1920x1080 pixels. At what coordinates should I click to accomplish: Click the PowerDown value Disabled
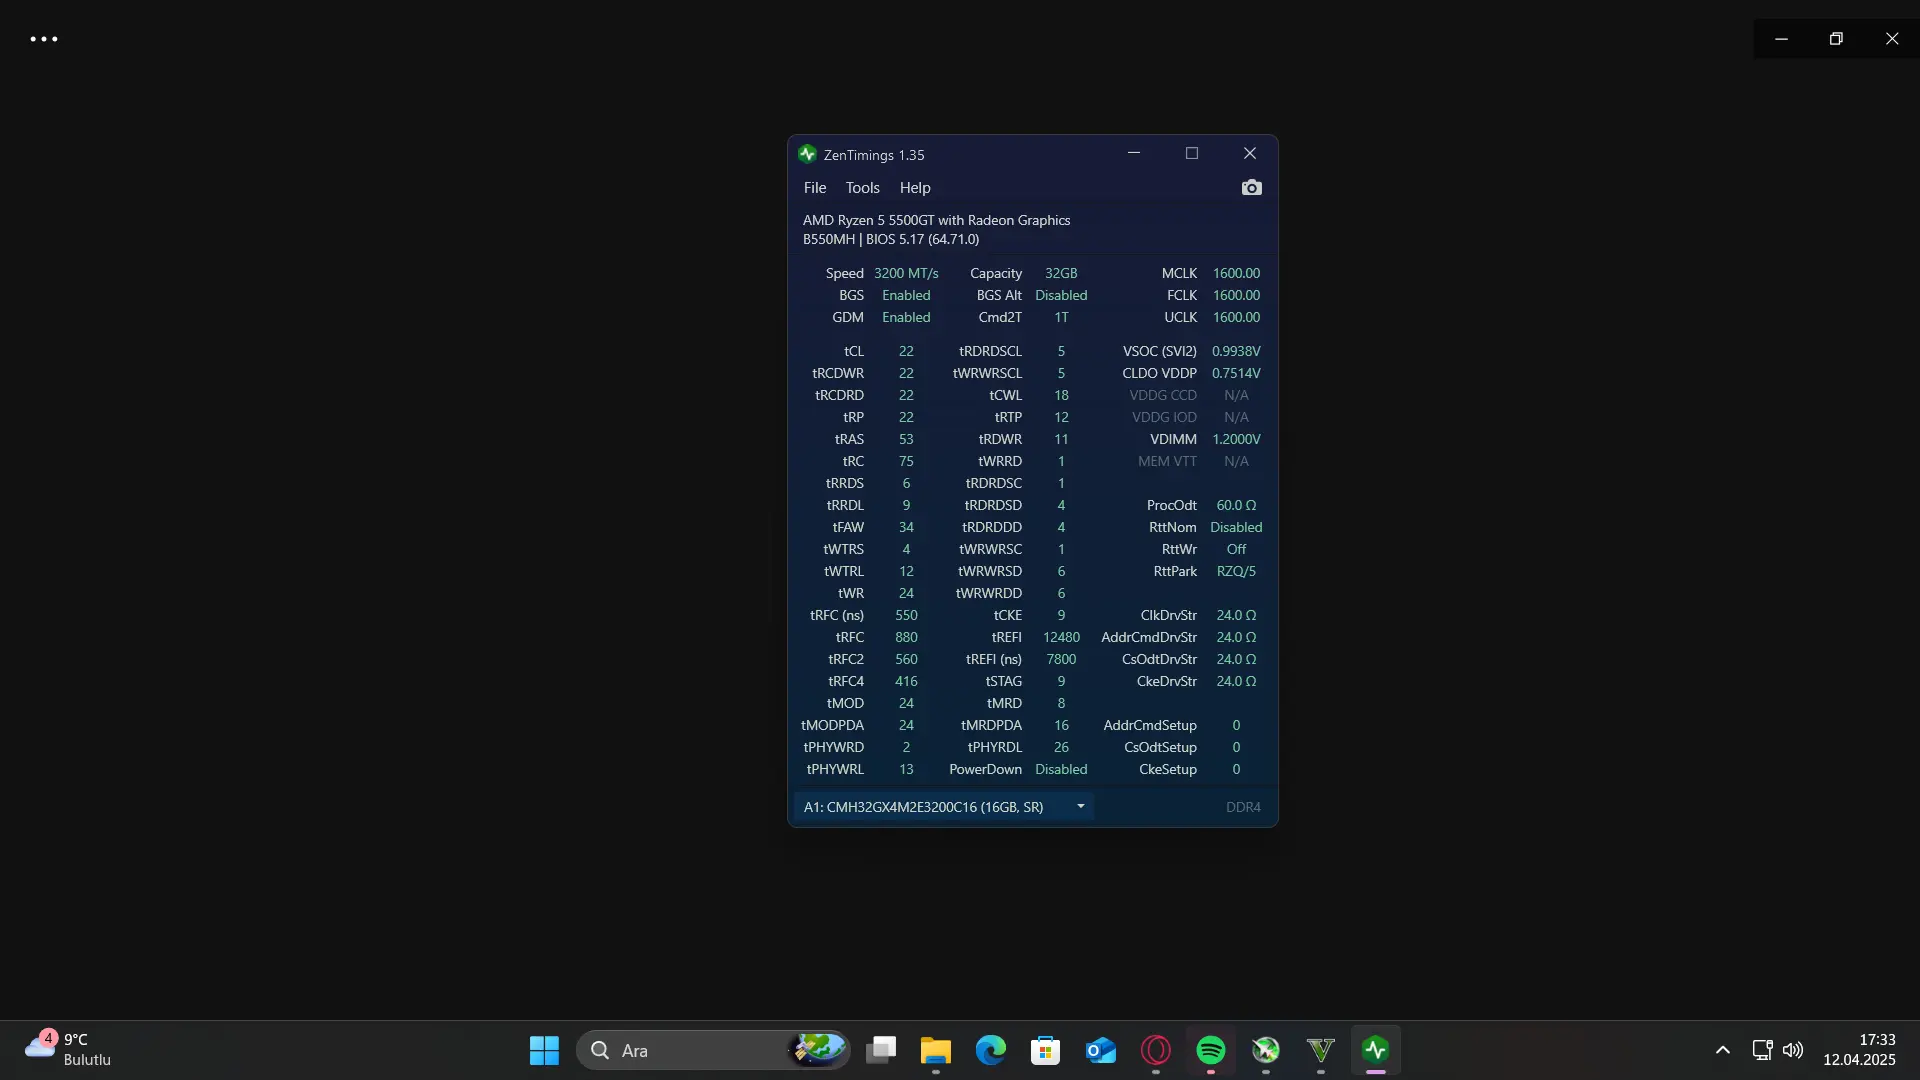pyautogui.click(x=1061, y=769)
